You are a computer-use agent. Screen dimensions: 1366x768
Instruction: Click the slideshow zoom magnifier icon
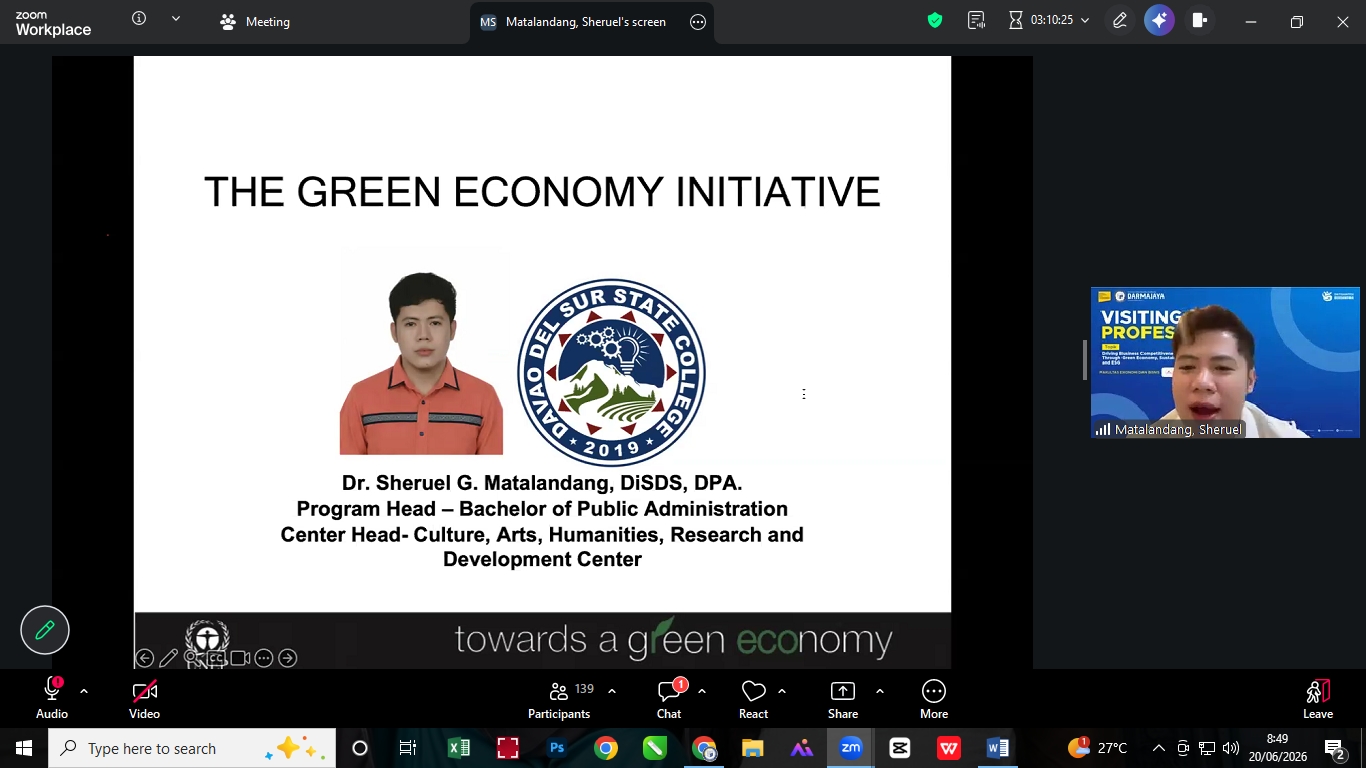191,658
